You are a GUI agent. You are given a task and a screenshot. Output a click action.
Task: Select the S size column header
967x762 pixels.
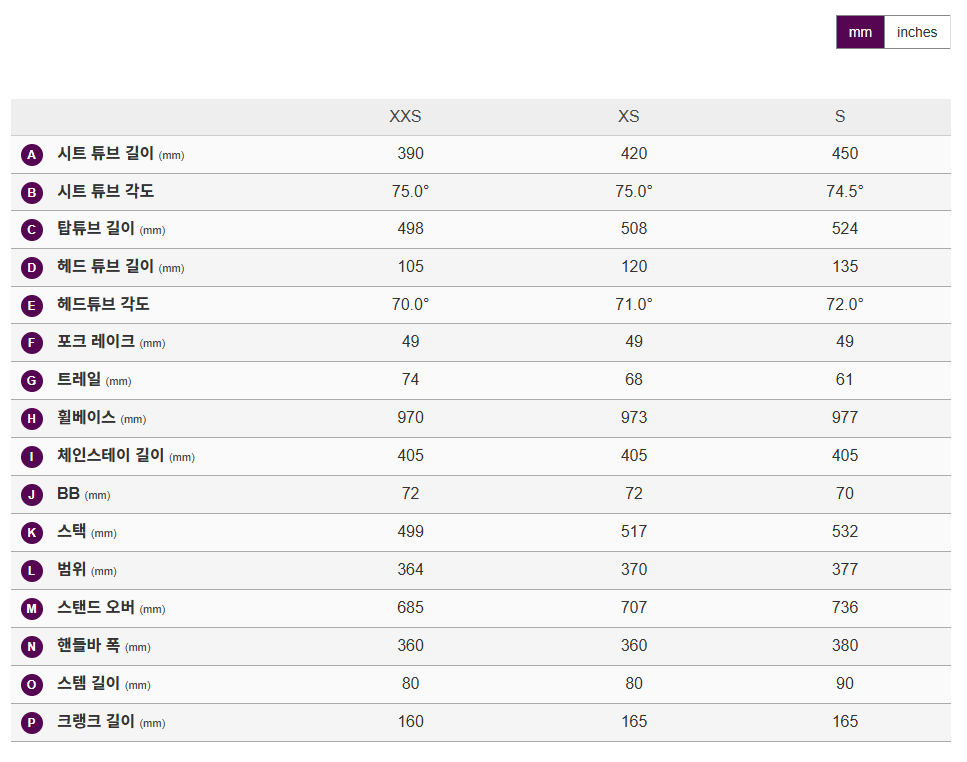pyautogui.click(x=840, y=117)
